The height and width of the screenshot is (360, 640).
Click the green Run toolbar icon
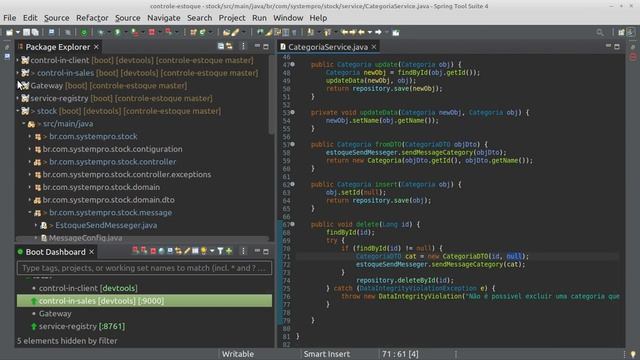click(x=118, y=32)
